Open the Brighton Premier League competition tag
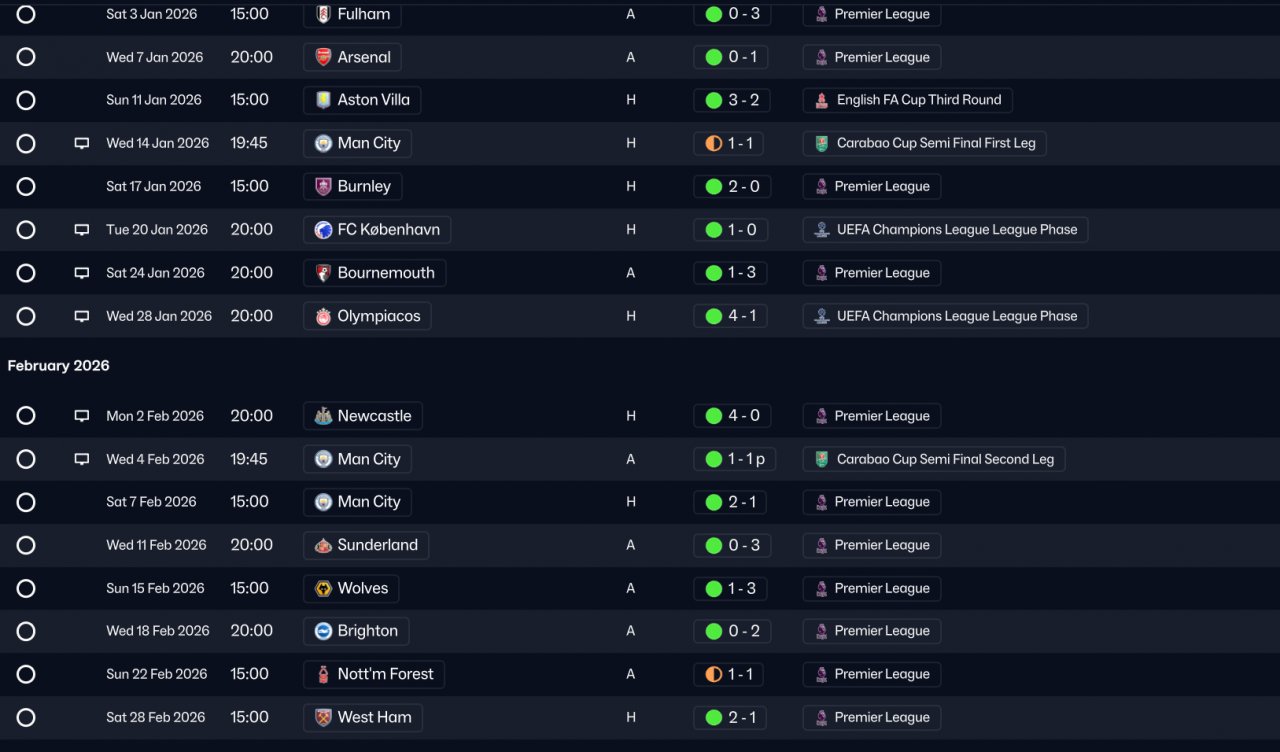The image size is (1280, 752). click(x=871, y=631)
